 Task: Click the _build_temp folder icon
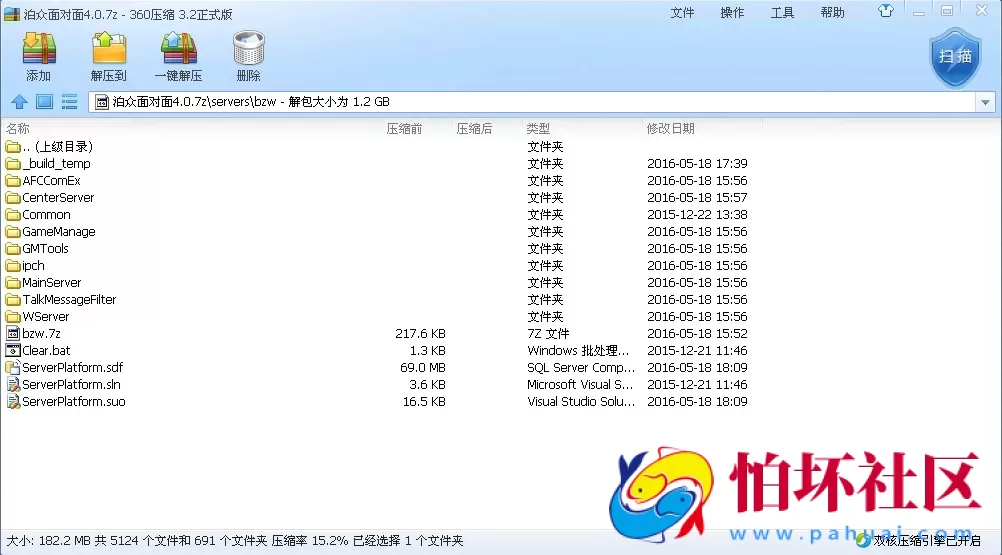click(13, 163)
